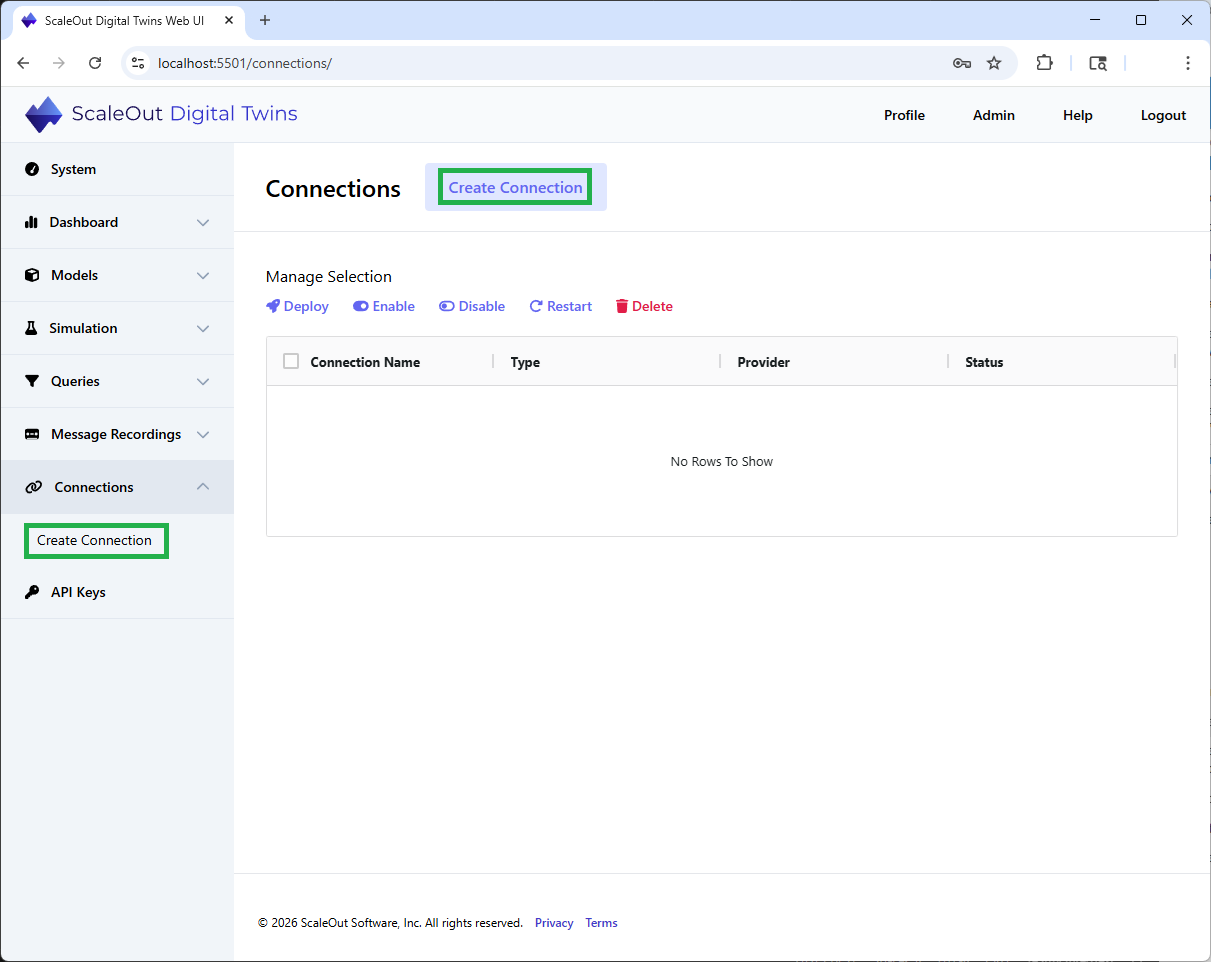Sort by the Type column header
Screen dimensions: 1211x962
click(x=525, y=362)
